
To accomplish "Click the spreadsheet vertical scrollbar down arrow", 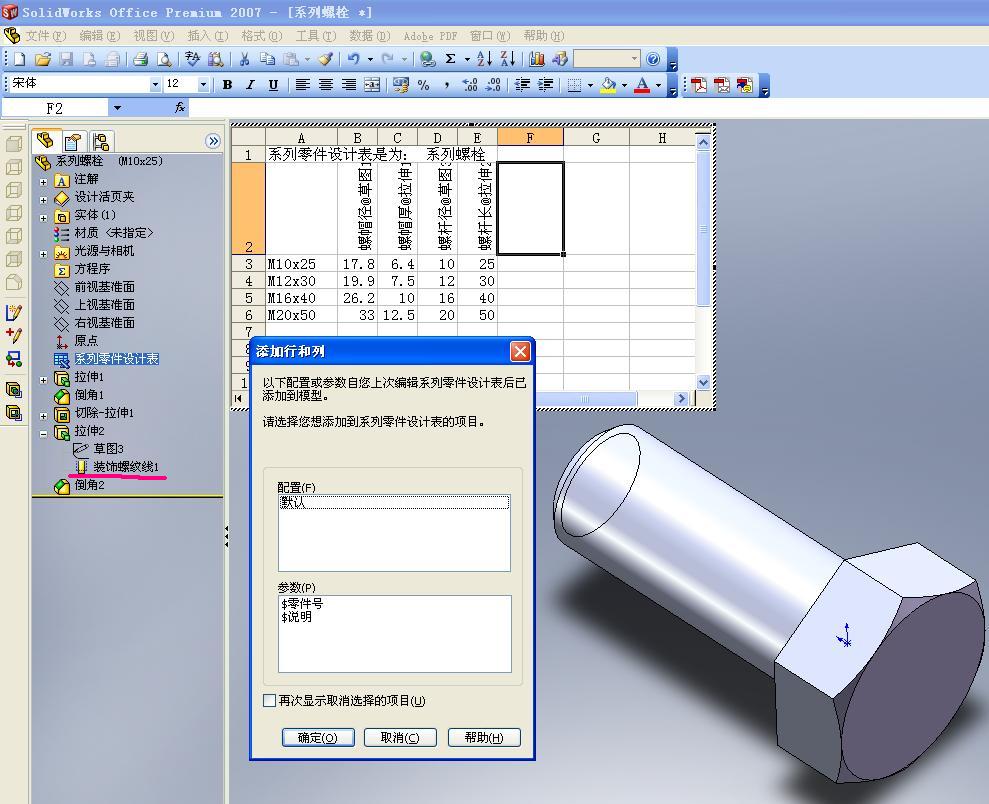I will point(703,382).
